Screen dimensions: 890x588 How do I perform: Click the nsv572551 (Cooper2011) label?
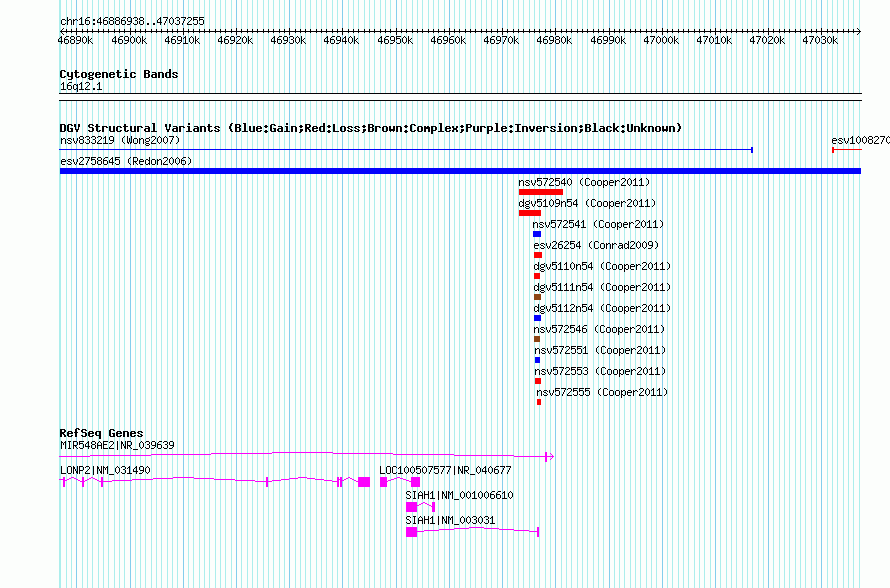point(600,350)
